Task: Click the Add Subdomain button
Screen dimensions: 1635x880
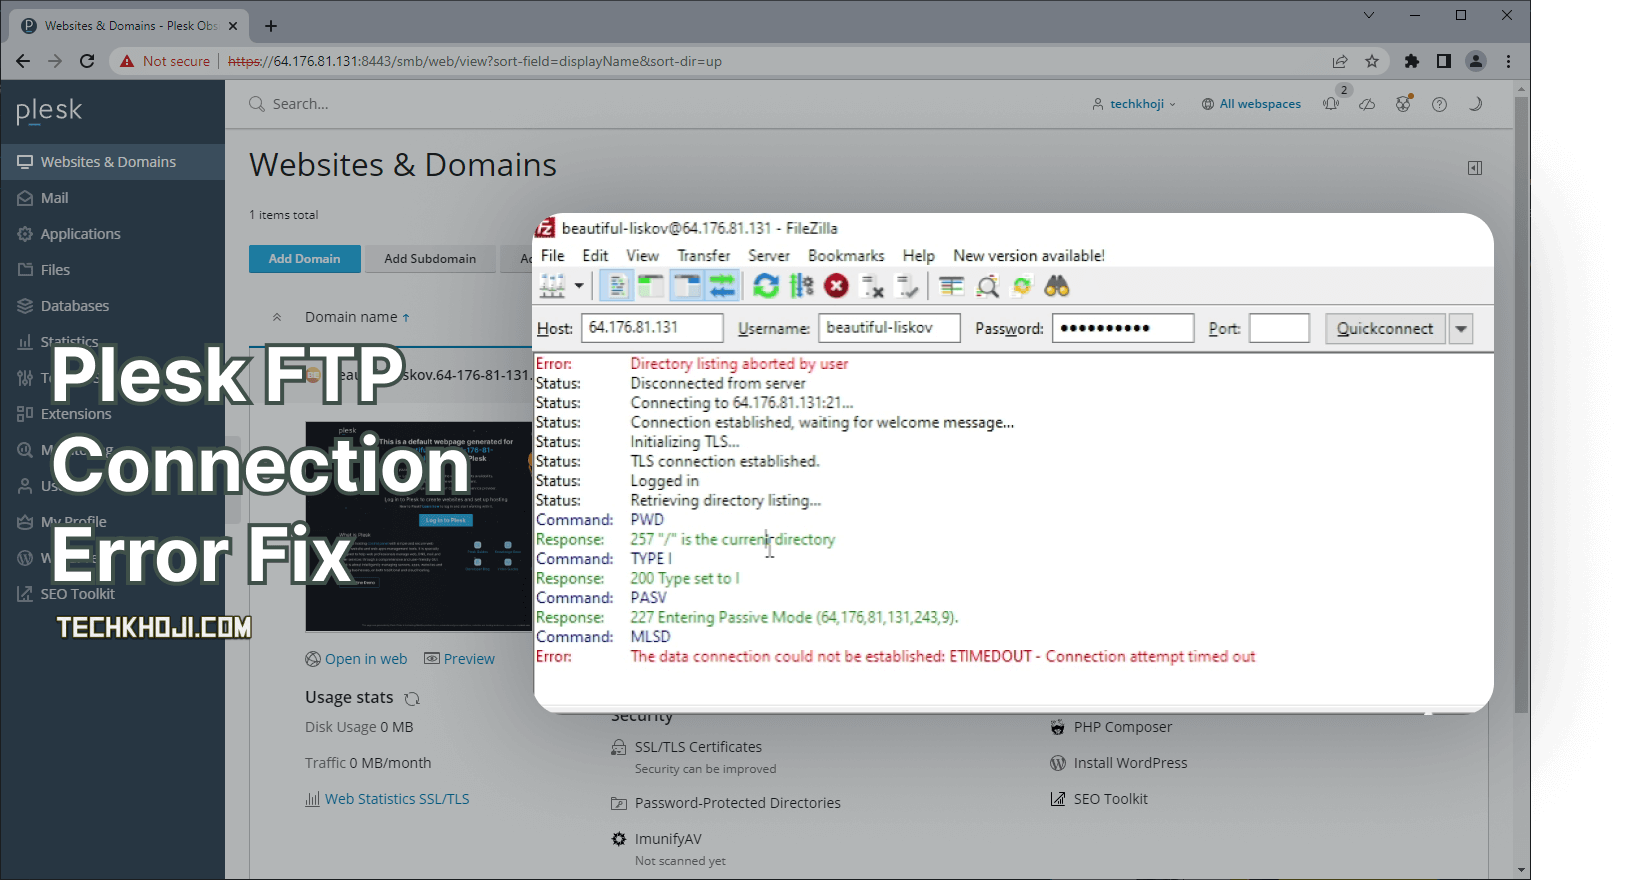Action: click(430, 259)
